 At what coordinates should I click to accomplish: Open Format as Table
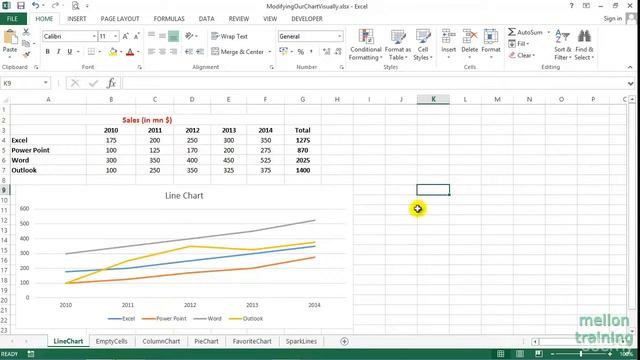[x=398, y=45]
